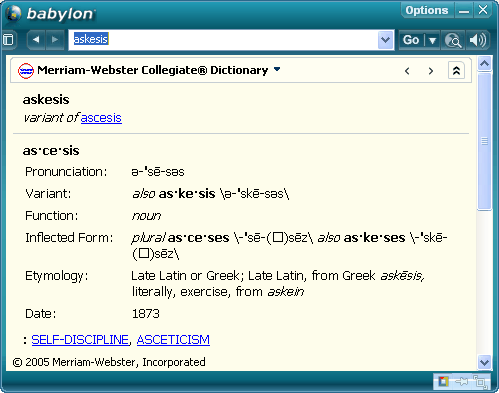499x393 pixels.
Task: Click the askesis headword text
Action: (x=46, y=100)
